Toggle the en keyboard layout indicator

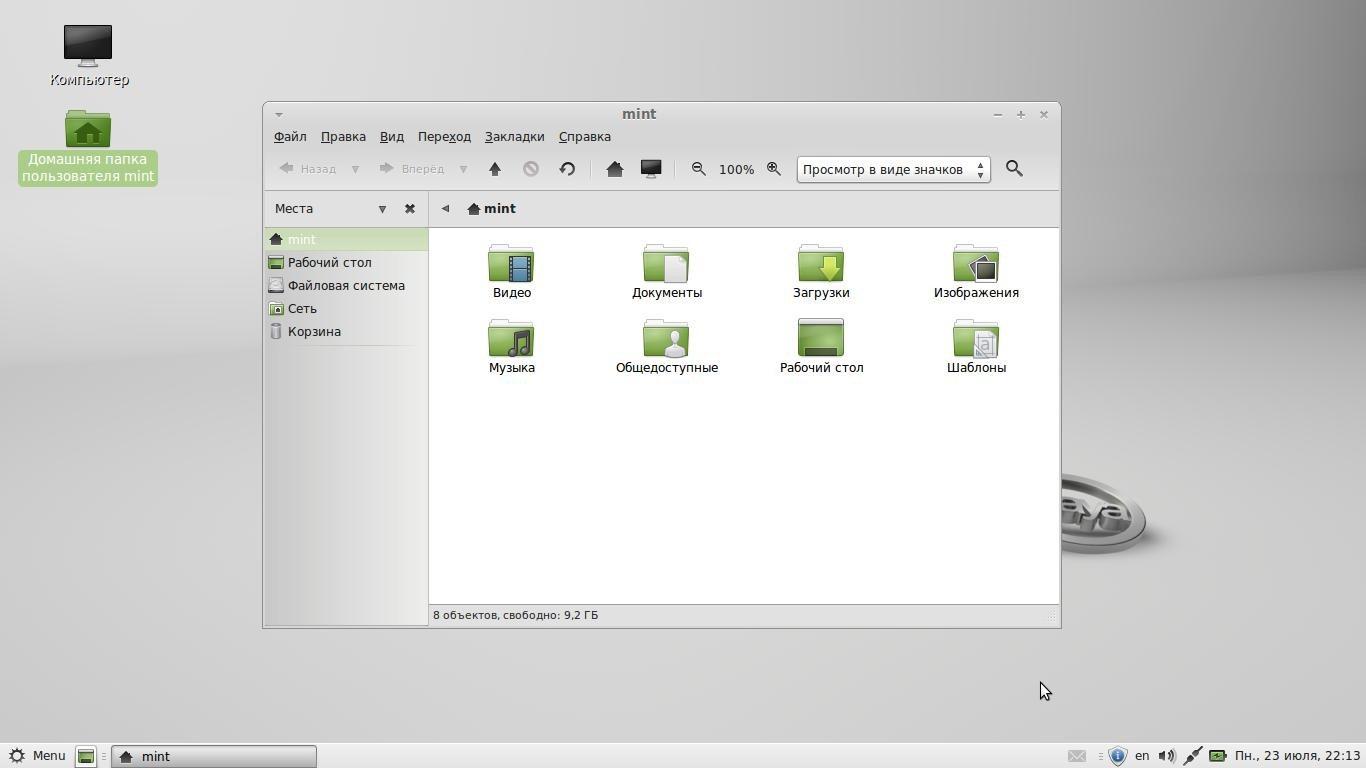[x=1142, y=756]
